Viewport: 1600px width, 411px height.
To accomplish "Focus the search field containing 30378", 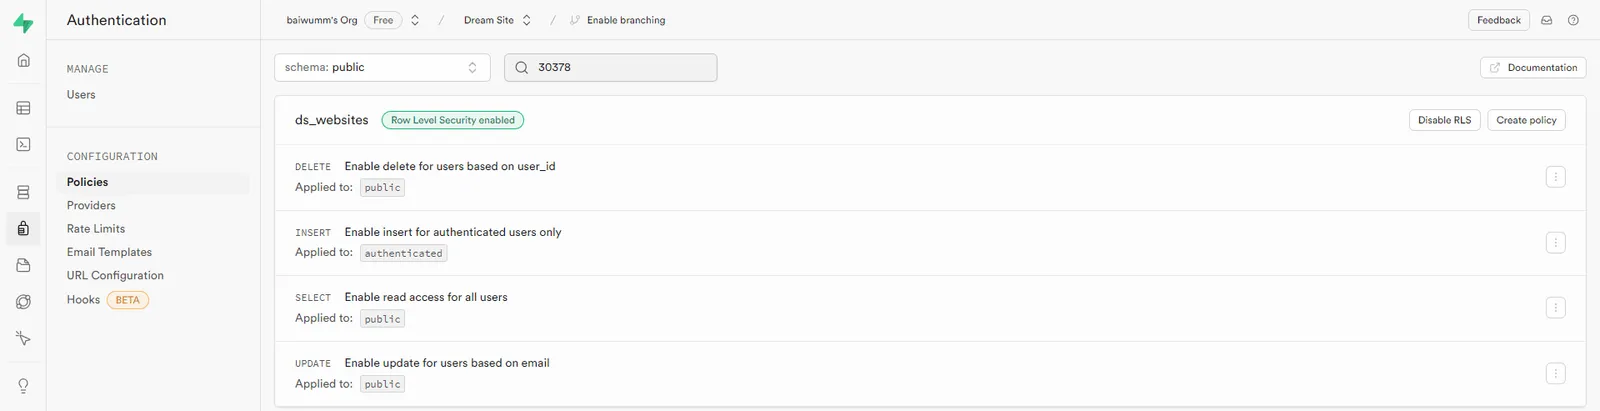I will click(x=610, y=67).
